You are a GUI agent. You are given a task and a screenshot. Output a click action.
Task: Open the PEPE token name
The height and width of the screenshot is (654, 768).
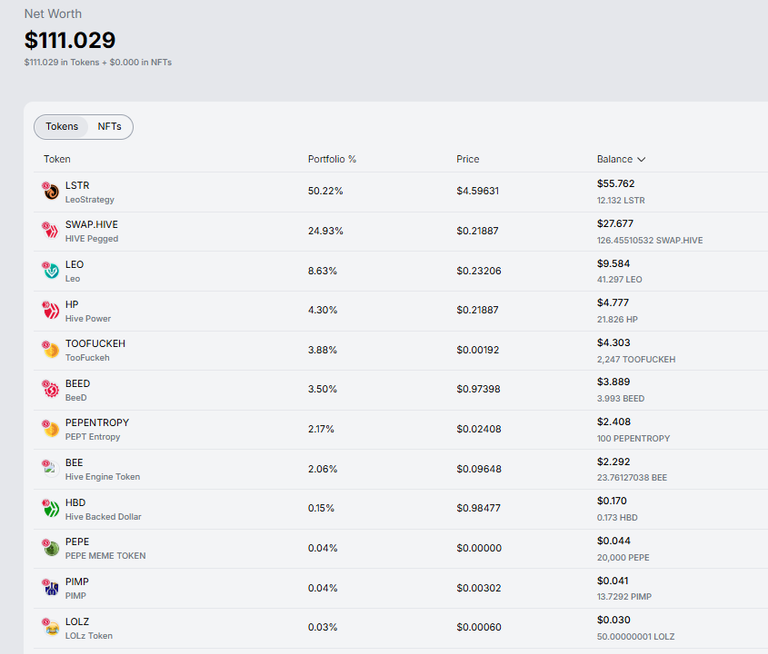[x=77, y=542]
